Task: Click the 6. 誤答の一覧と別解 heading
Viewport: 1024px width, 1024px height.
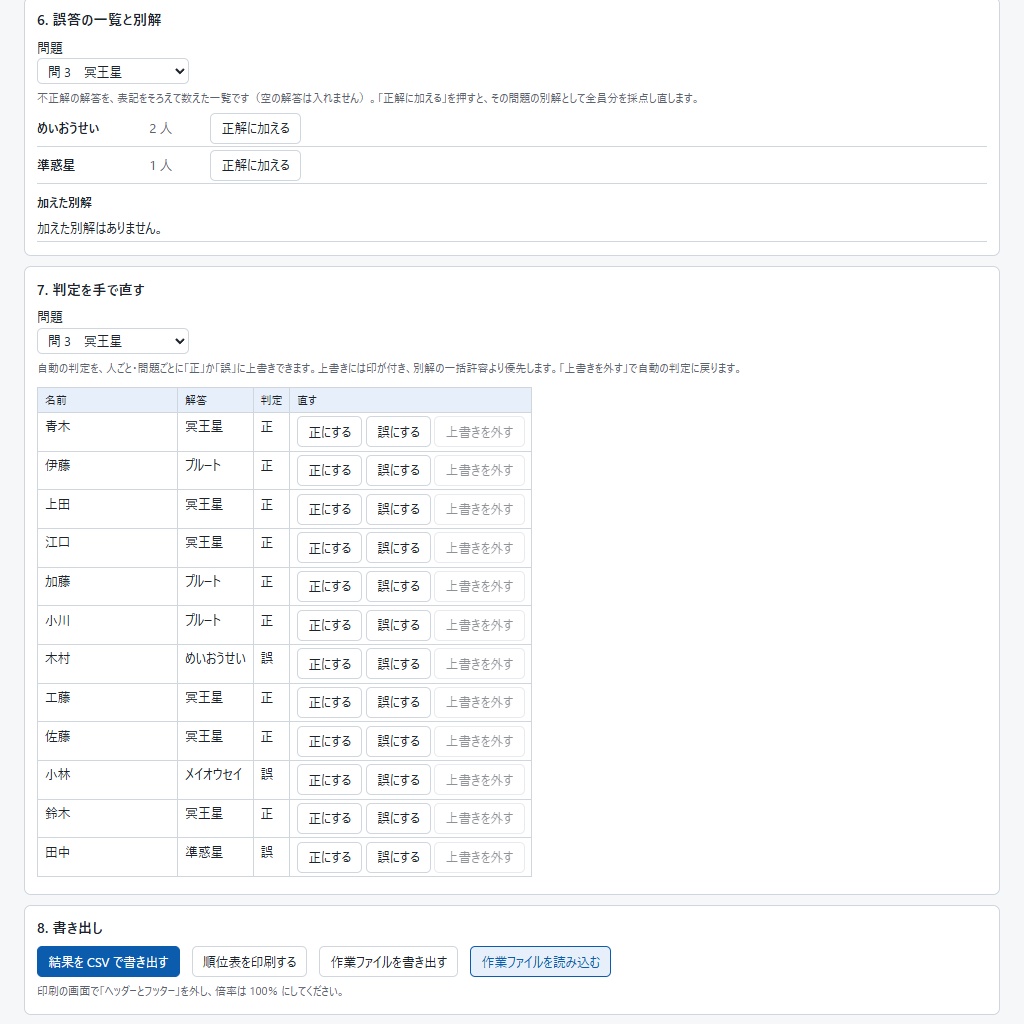Action: 99,20
